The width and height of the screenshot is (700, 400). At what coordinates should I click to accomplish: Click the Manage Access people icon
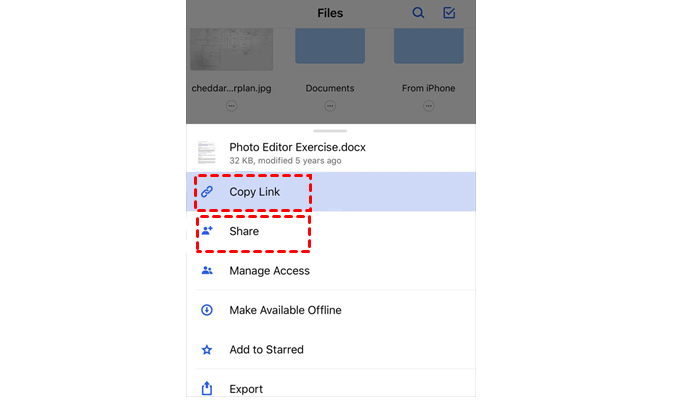coord(207,270)
